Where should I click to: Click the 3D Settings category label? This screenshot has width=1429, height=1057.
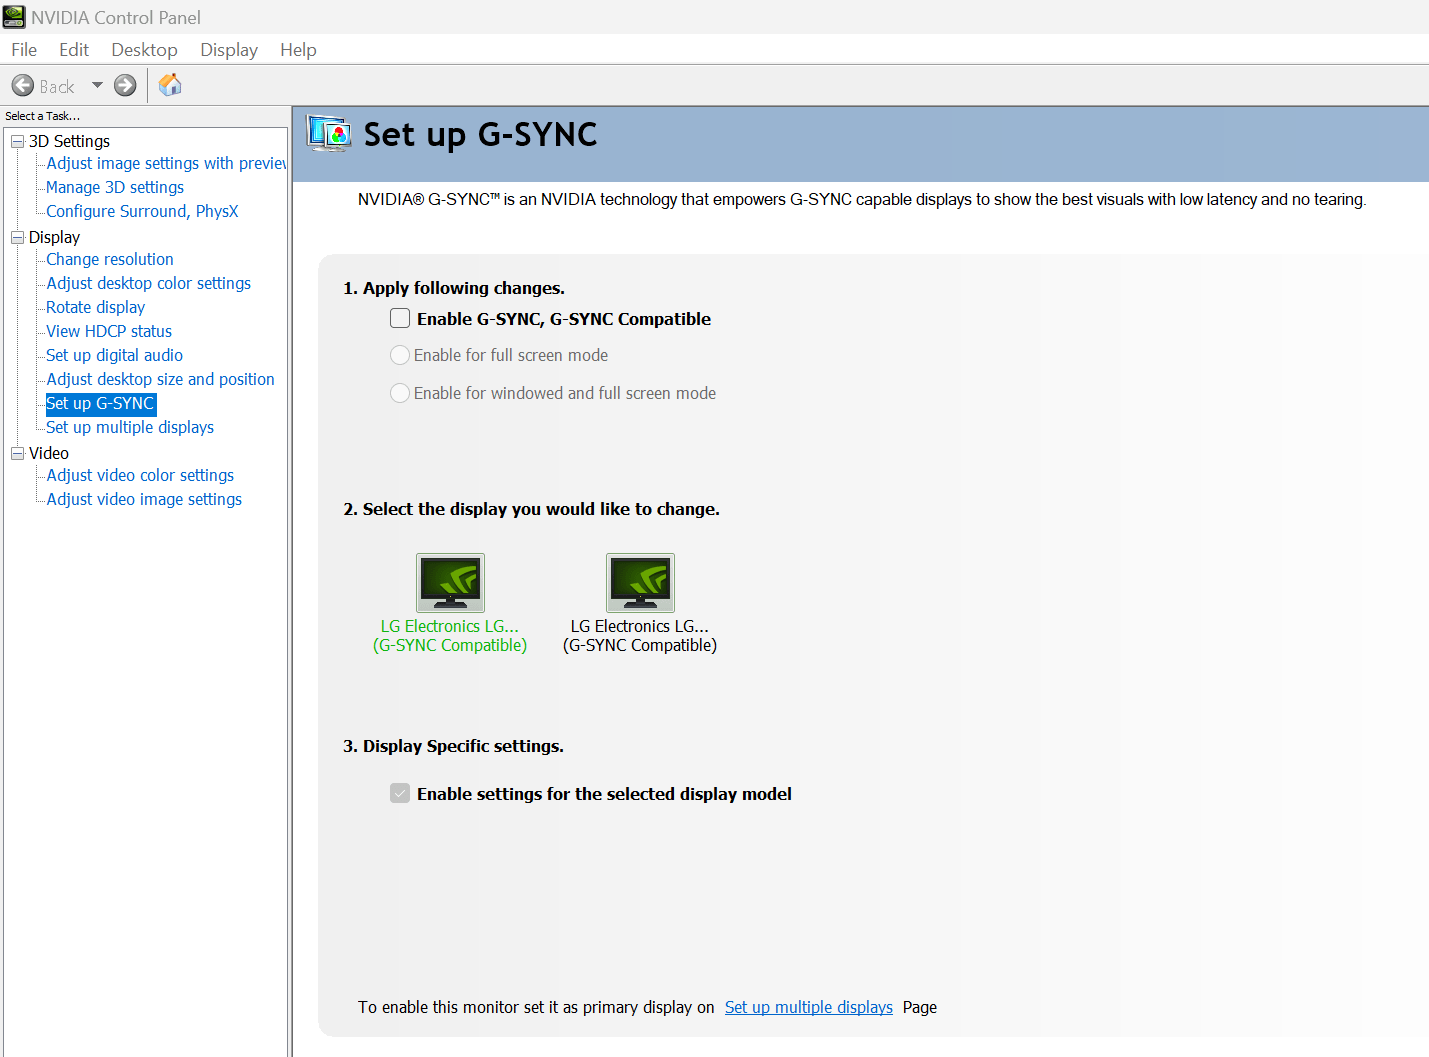pyautogui.click(x=69, y=141)
